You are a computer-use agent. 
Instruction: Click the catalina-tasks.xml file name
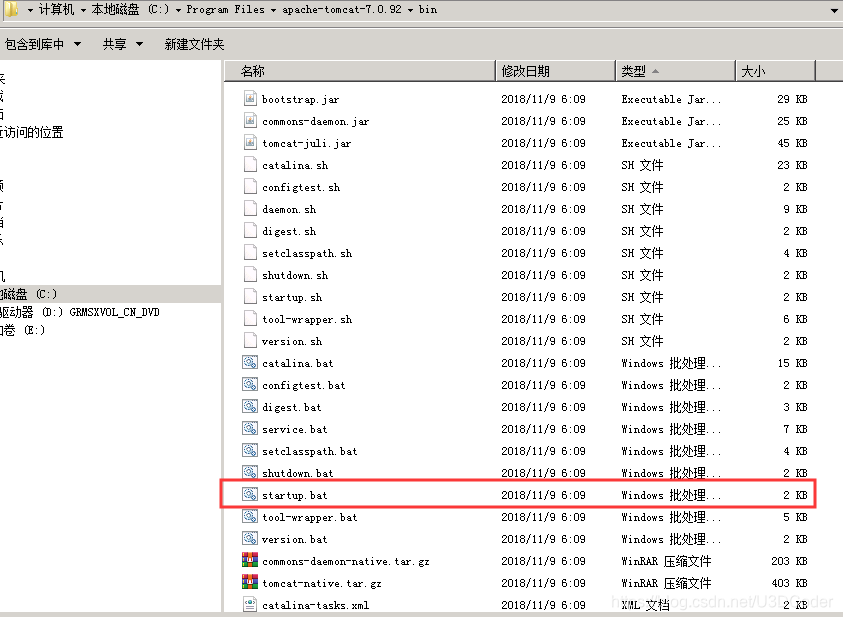pos(316,605)
